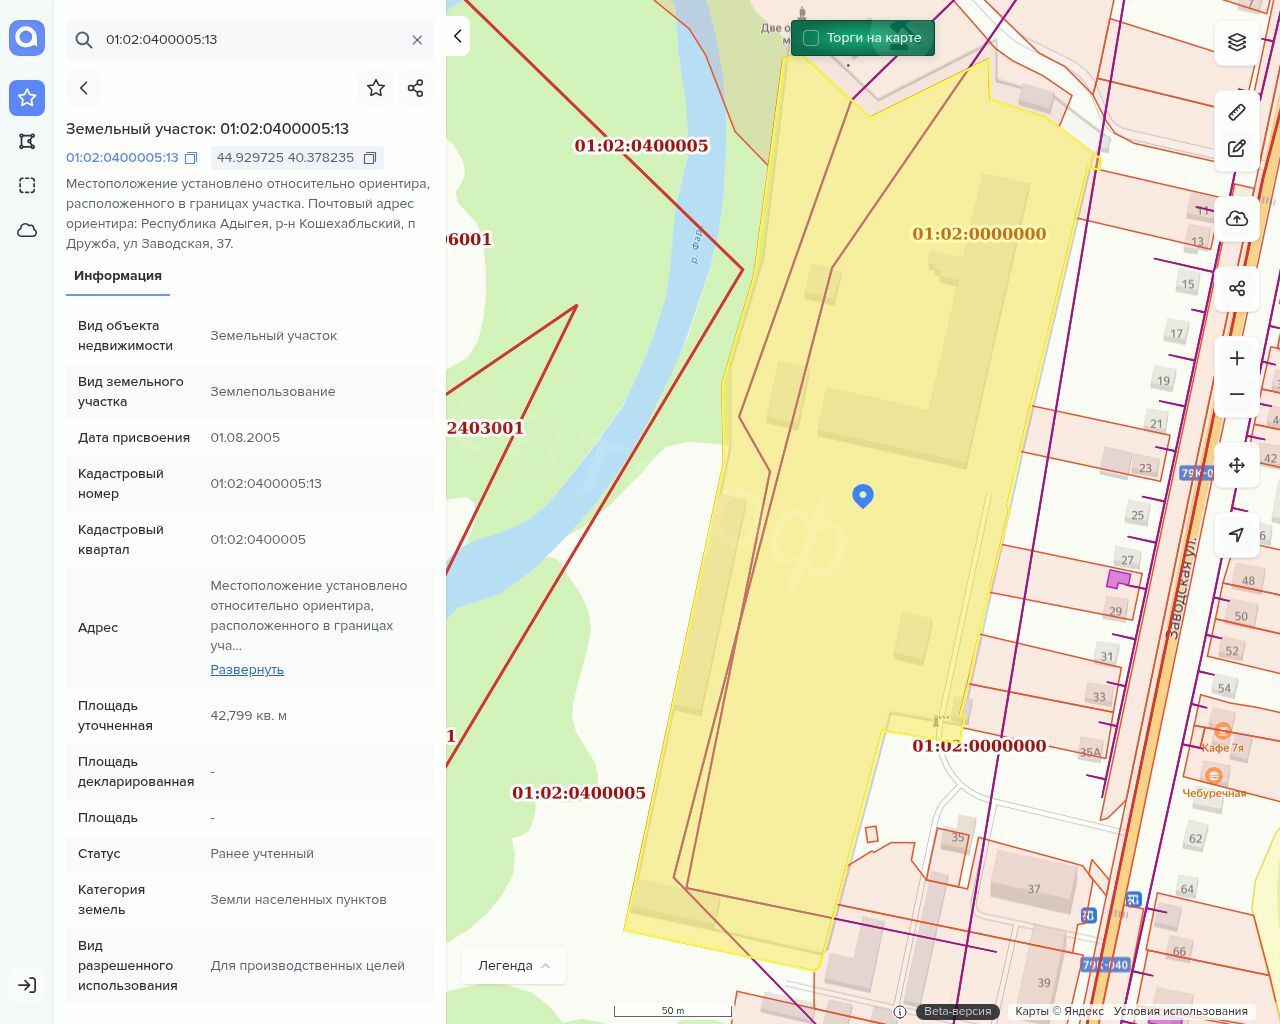Open favorites in the left sidebar
The height and width of the screenshot is (1024, 1280).
[27, 97]
